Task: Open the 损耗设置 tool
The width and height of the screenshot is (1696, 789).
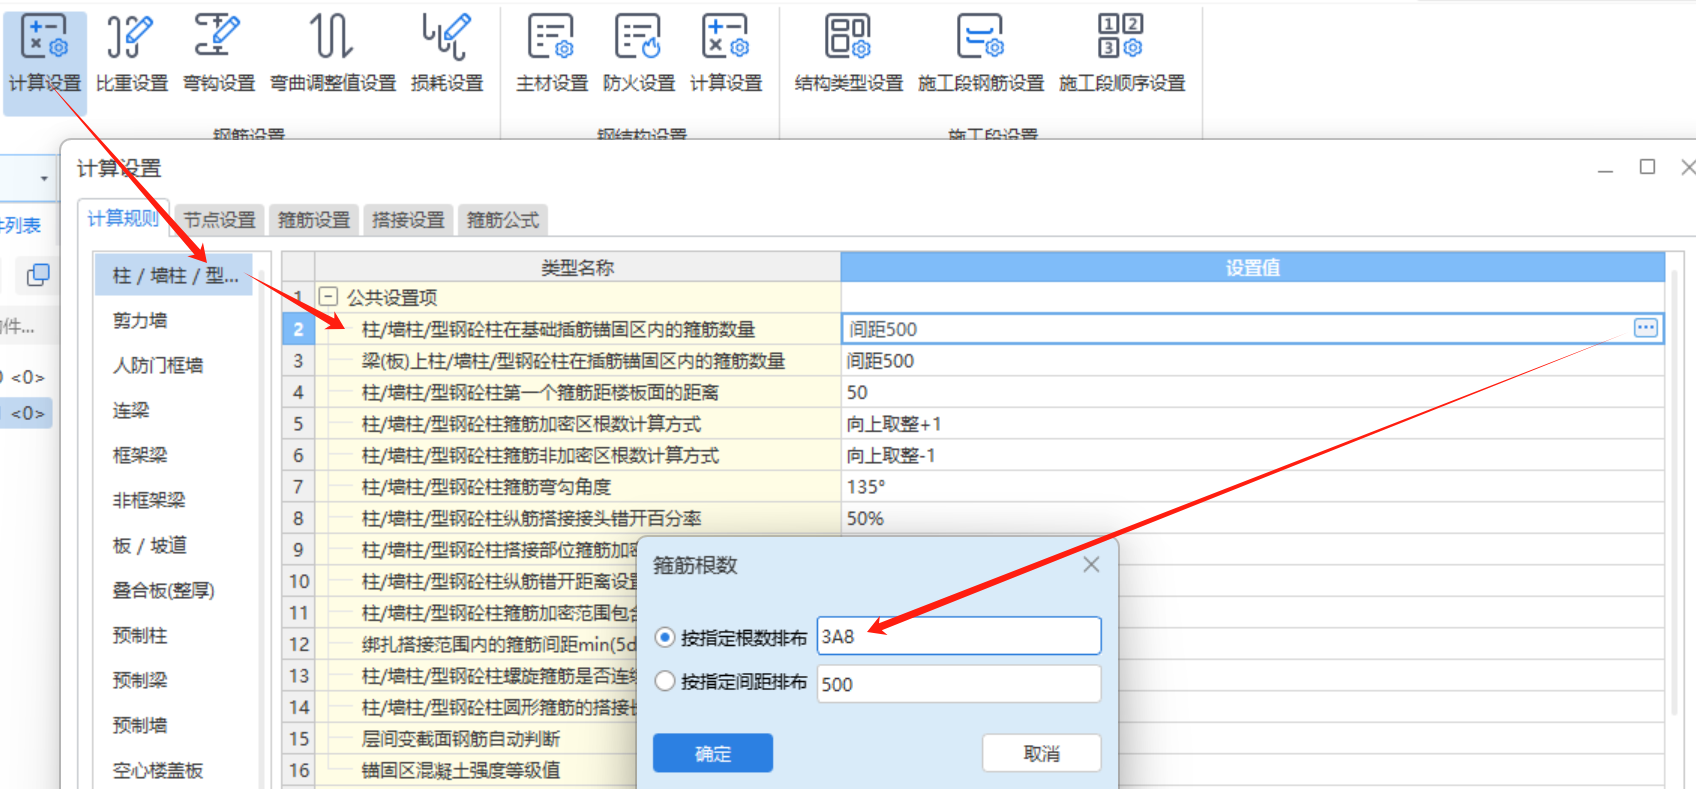Action: click(447, 55)
